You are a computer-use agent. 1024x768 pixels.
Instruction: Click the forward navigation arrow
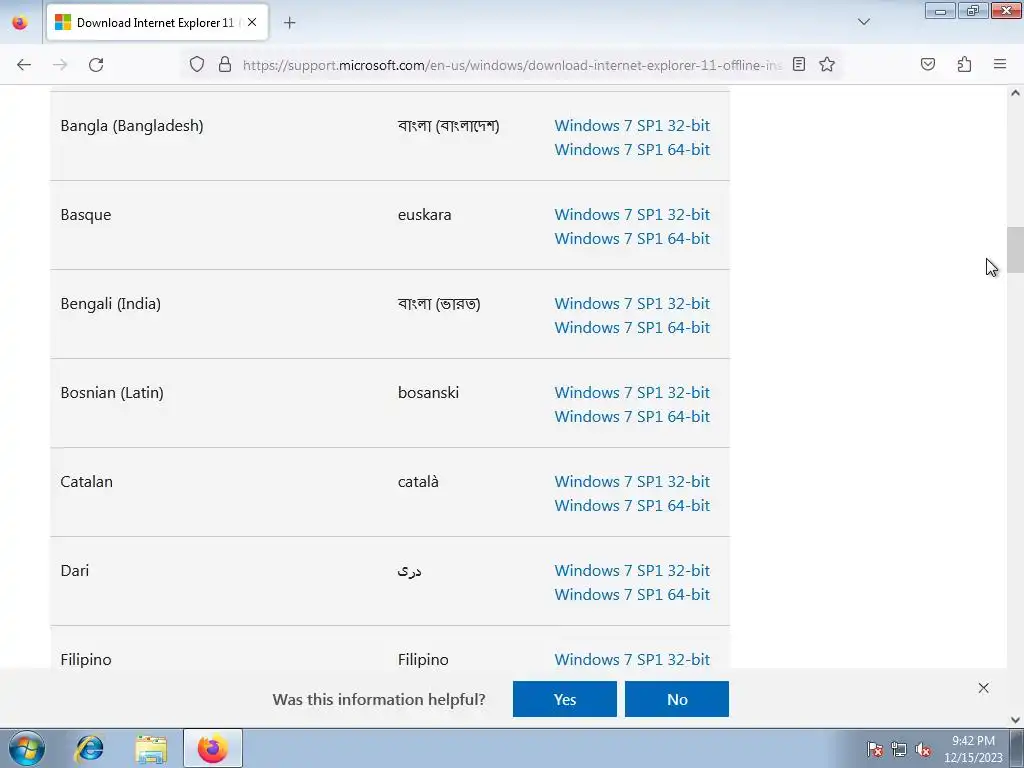pyautogui.click(x=60, y=65)
